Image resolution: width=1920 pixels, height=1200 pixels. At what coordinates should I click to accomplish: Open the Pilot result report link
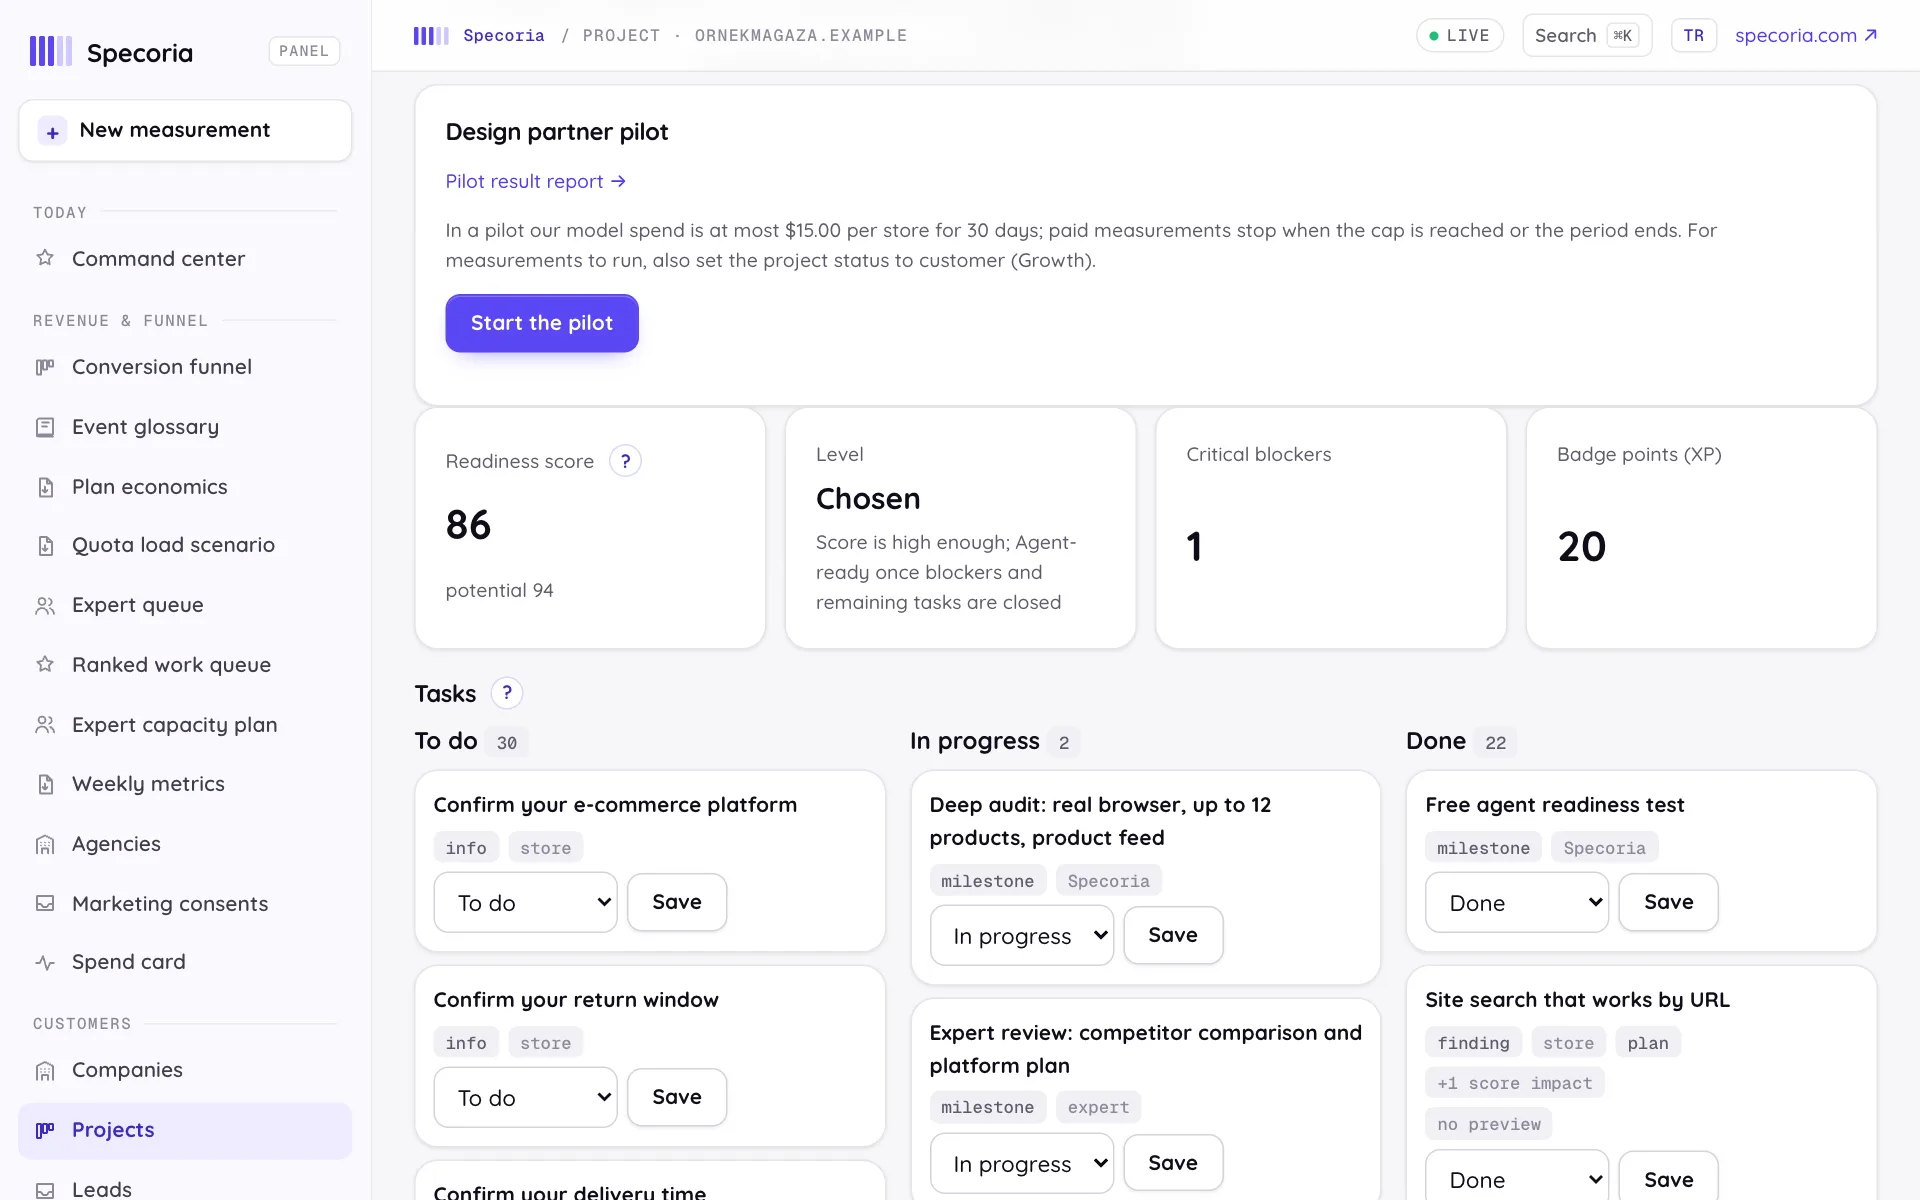coord(535,181)
